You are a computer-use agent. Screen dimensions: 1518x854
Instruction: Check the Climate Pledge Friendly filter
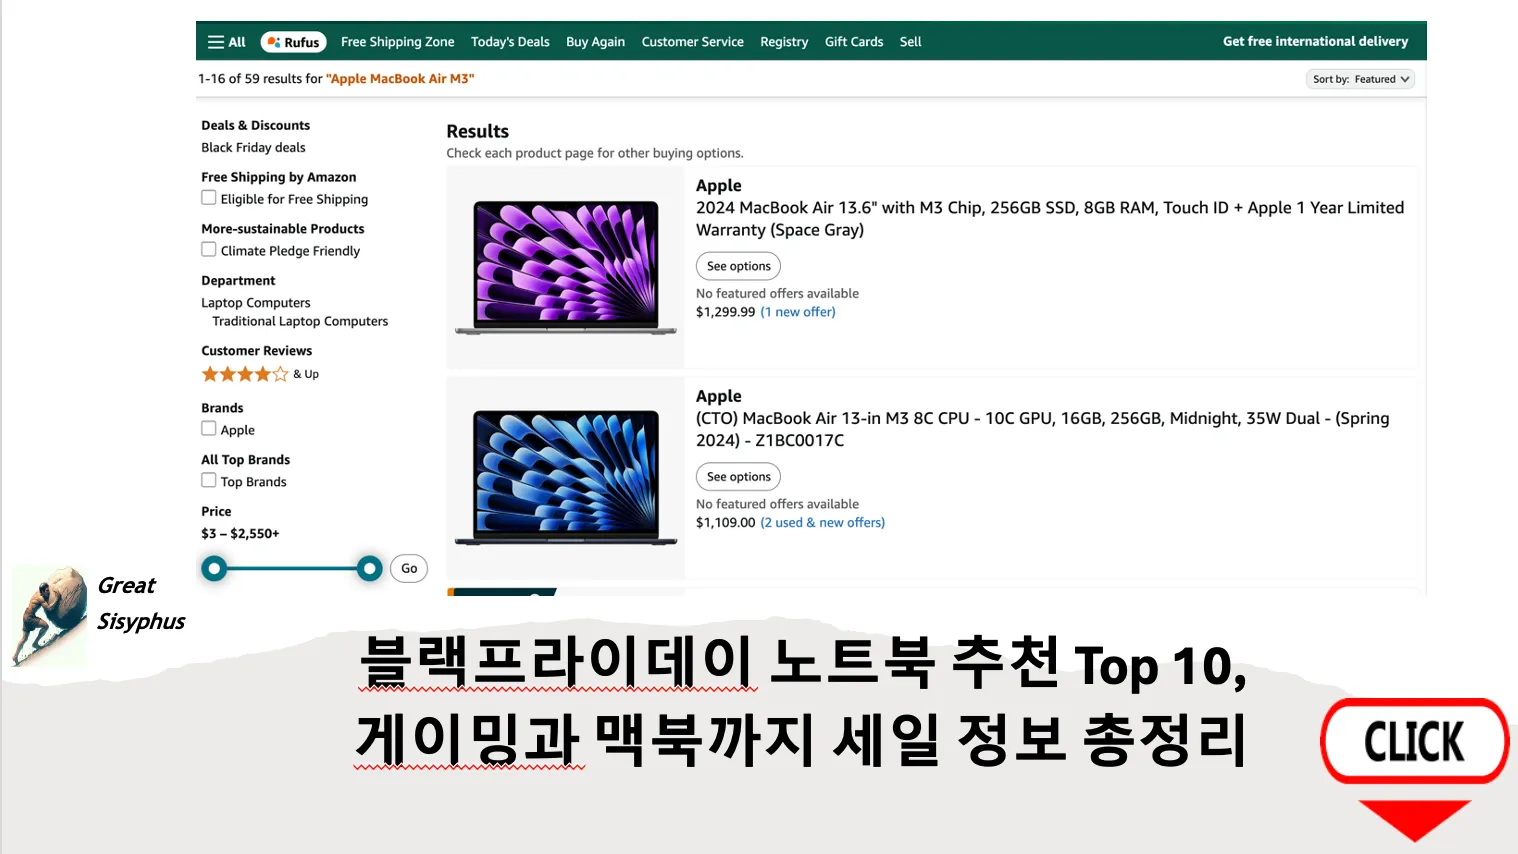click(x=208, y=250)
